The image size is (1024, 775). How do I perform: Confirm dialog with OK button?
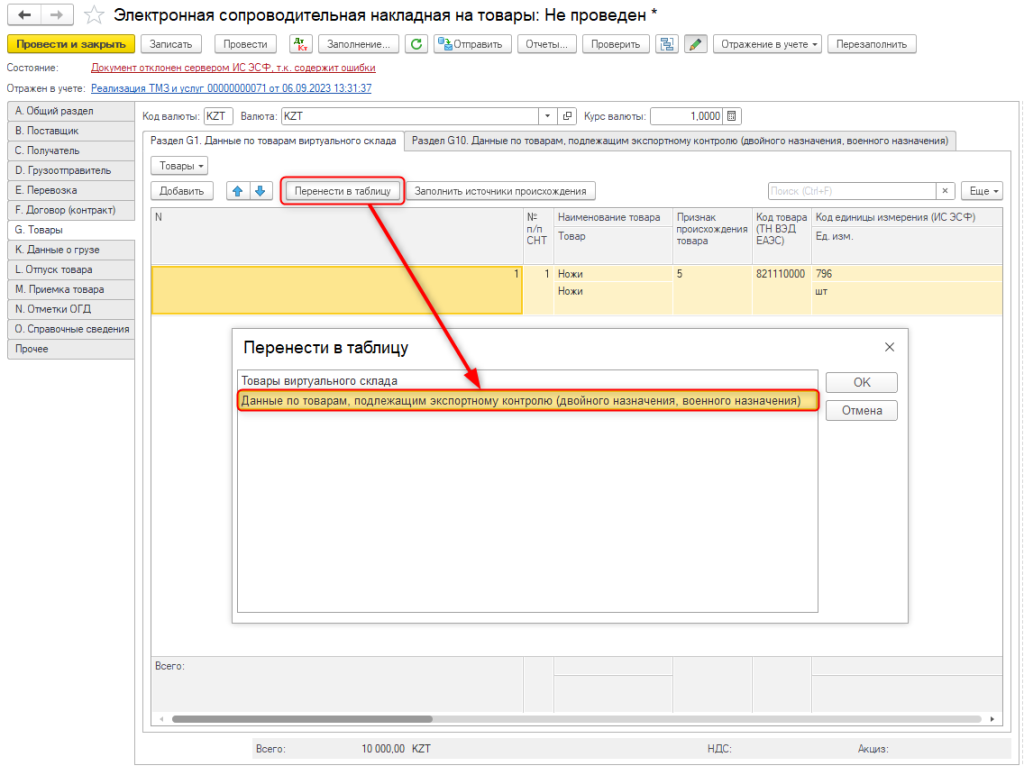point(861,382)
